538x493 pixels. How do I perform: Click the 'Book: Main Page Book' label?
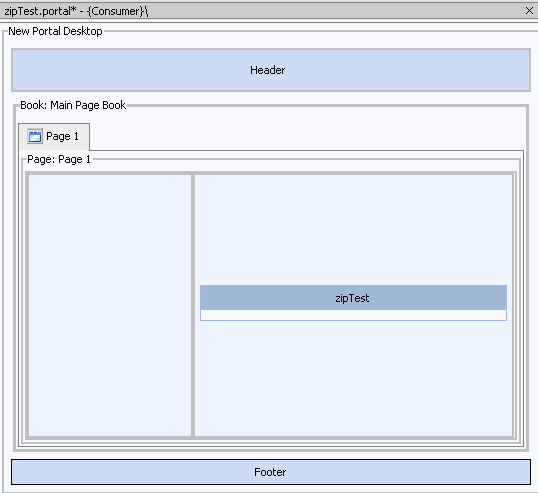click(x=73, y=105)
